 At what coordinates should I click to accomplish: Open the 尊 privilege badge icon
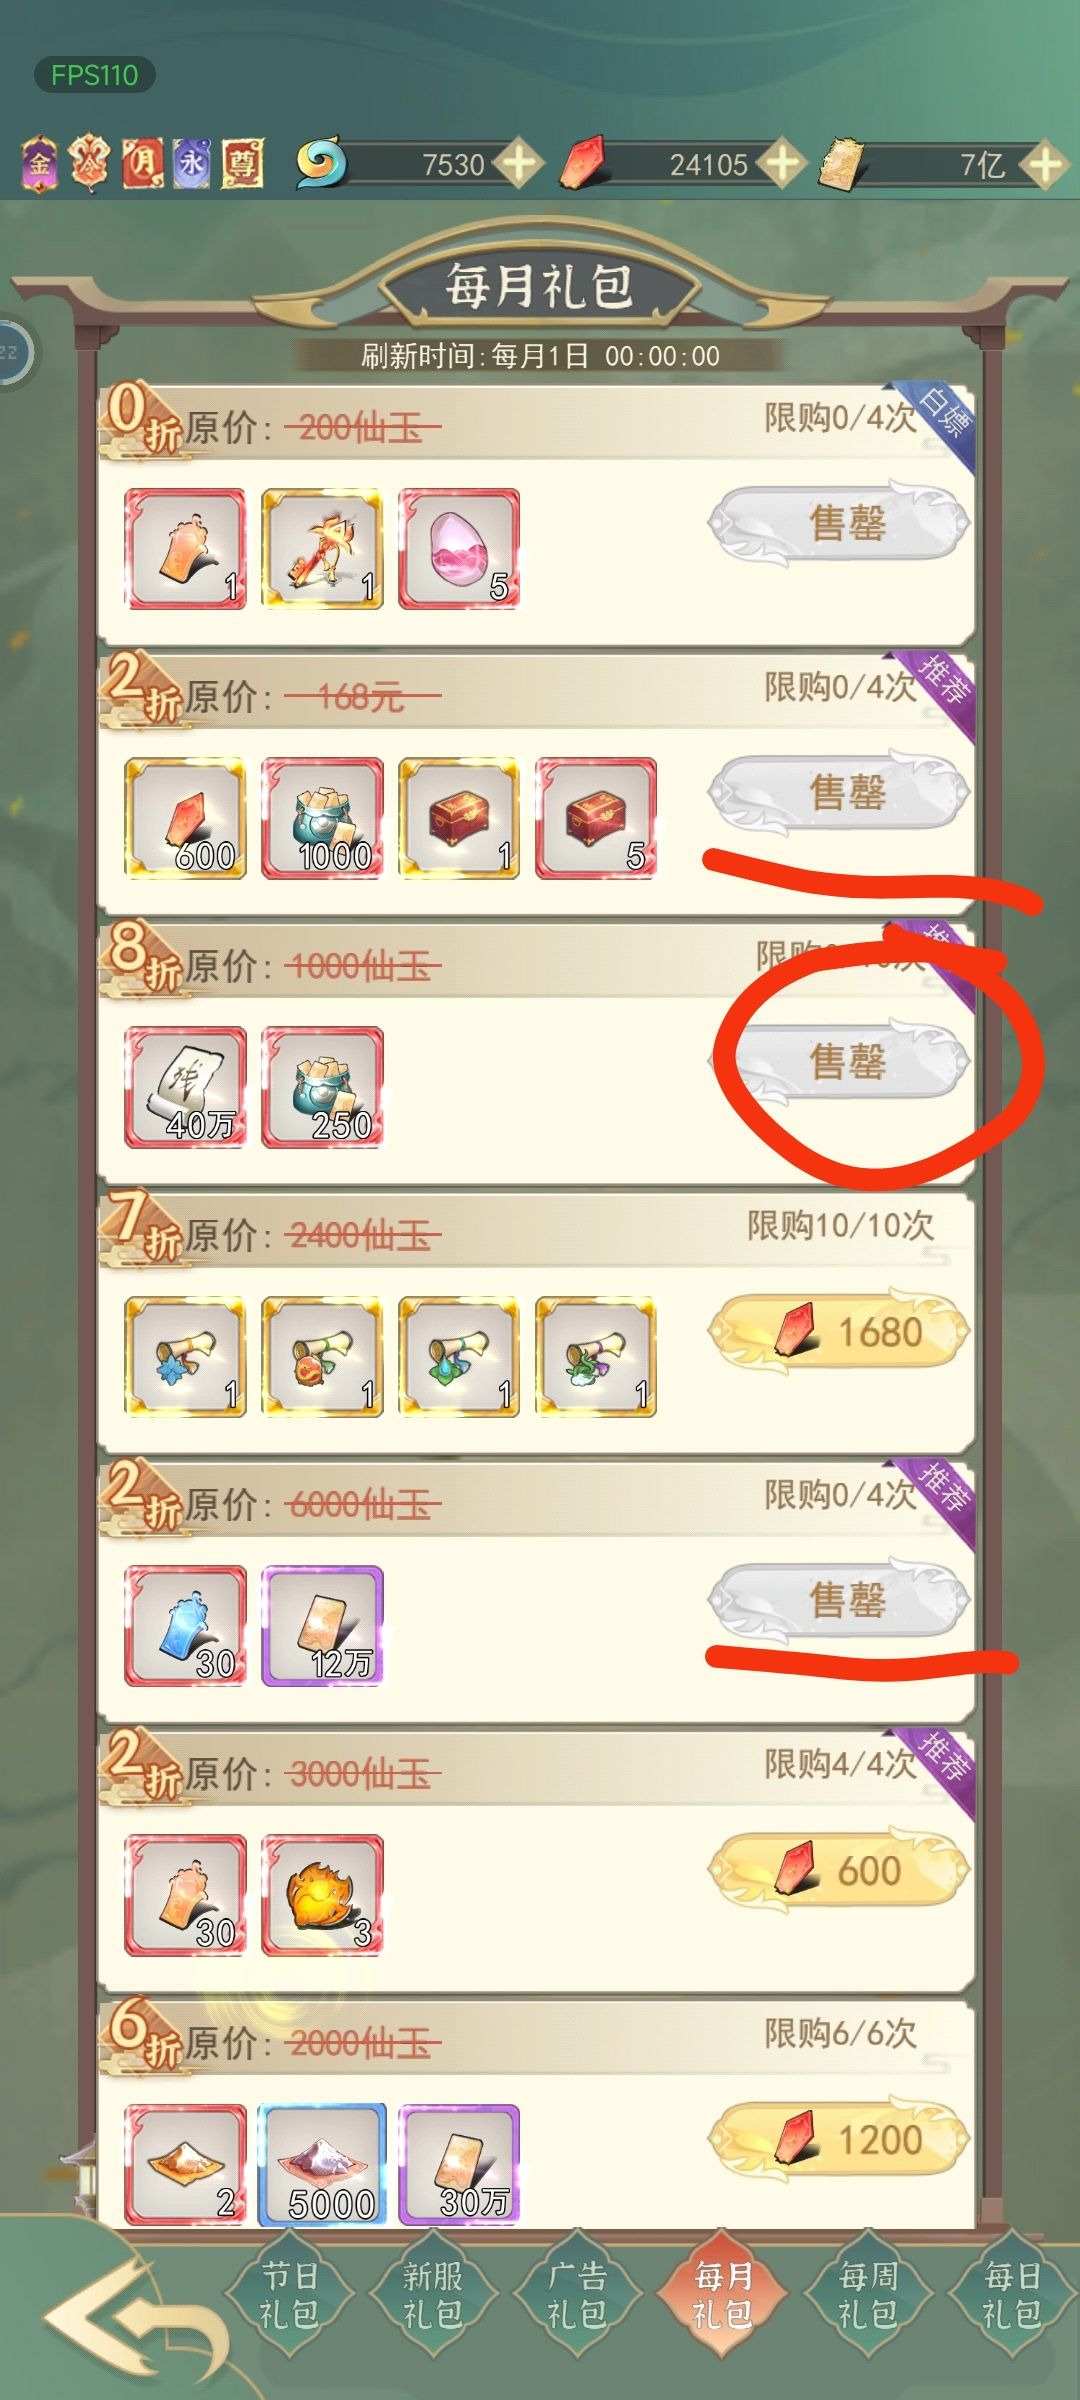[242, 163]
